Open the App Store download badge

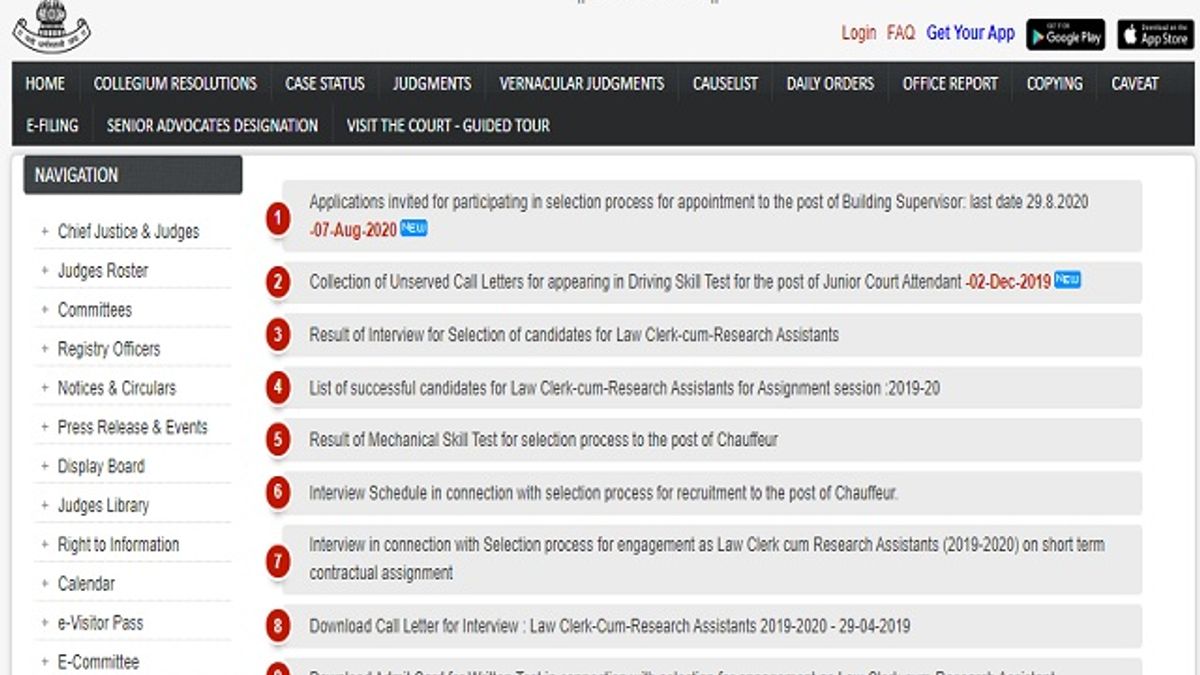1155,34
